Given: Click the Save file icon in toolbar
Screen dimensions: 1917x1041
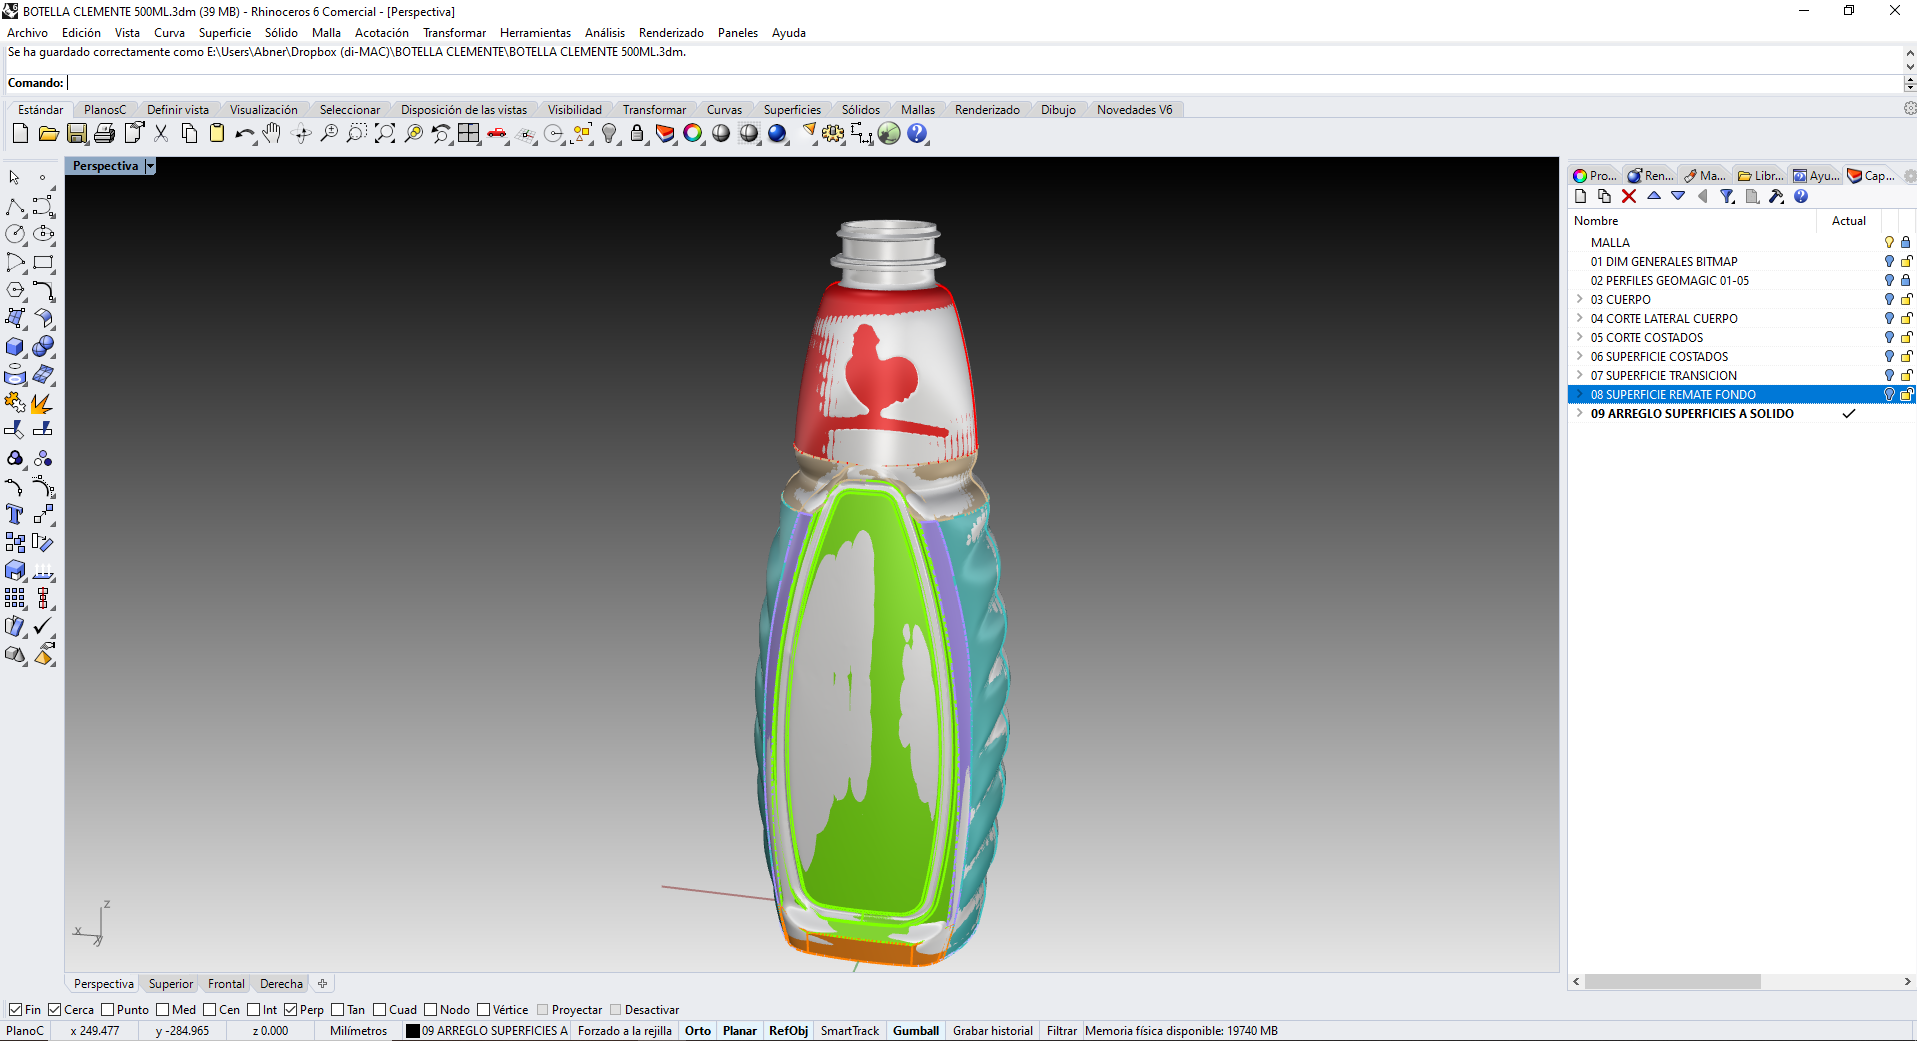Looking at the screenshot, I should coord(77,134).
